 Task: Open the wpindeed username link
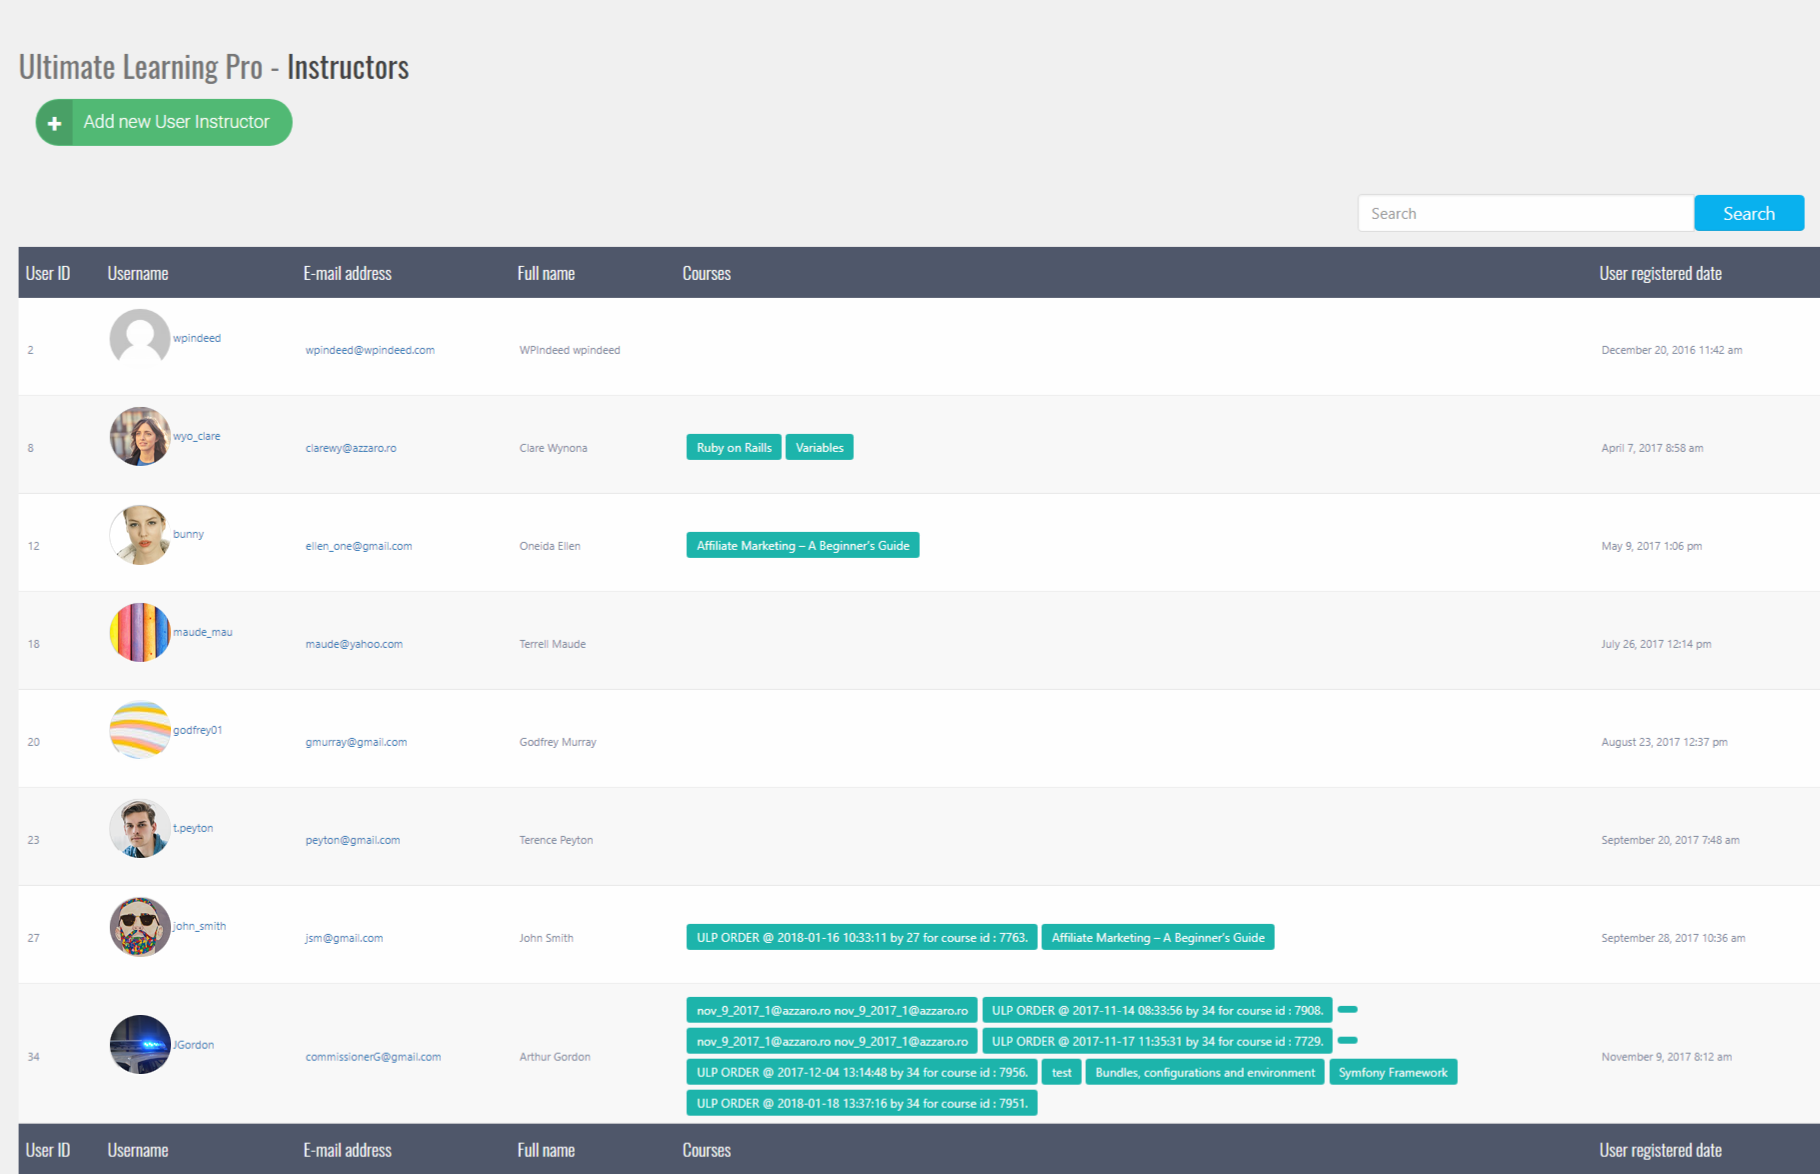tap(197, 338)
